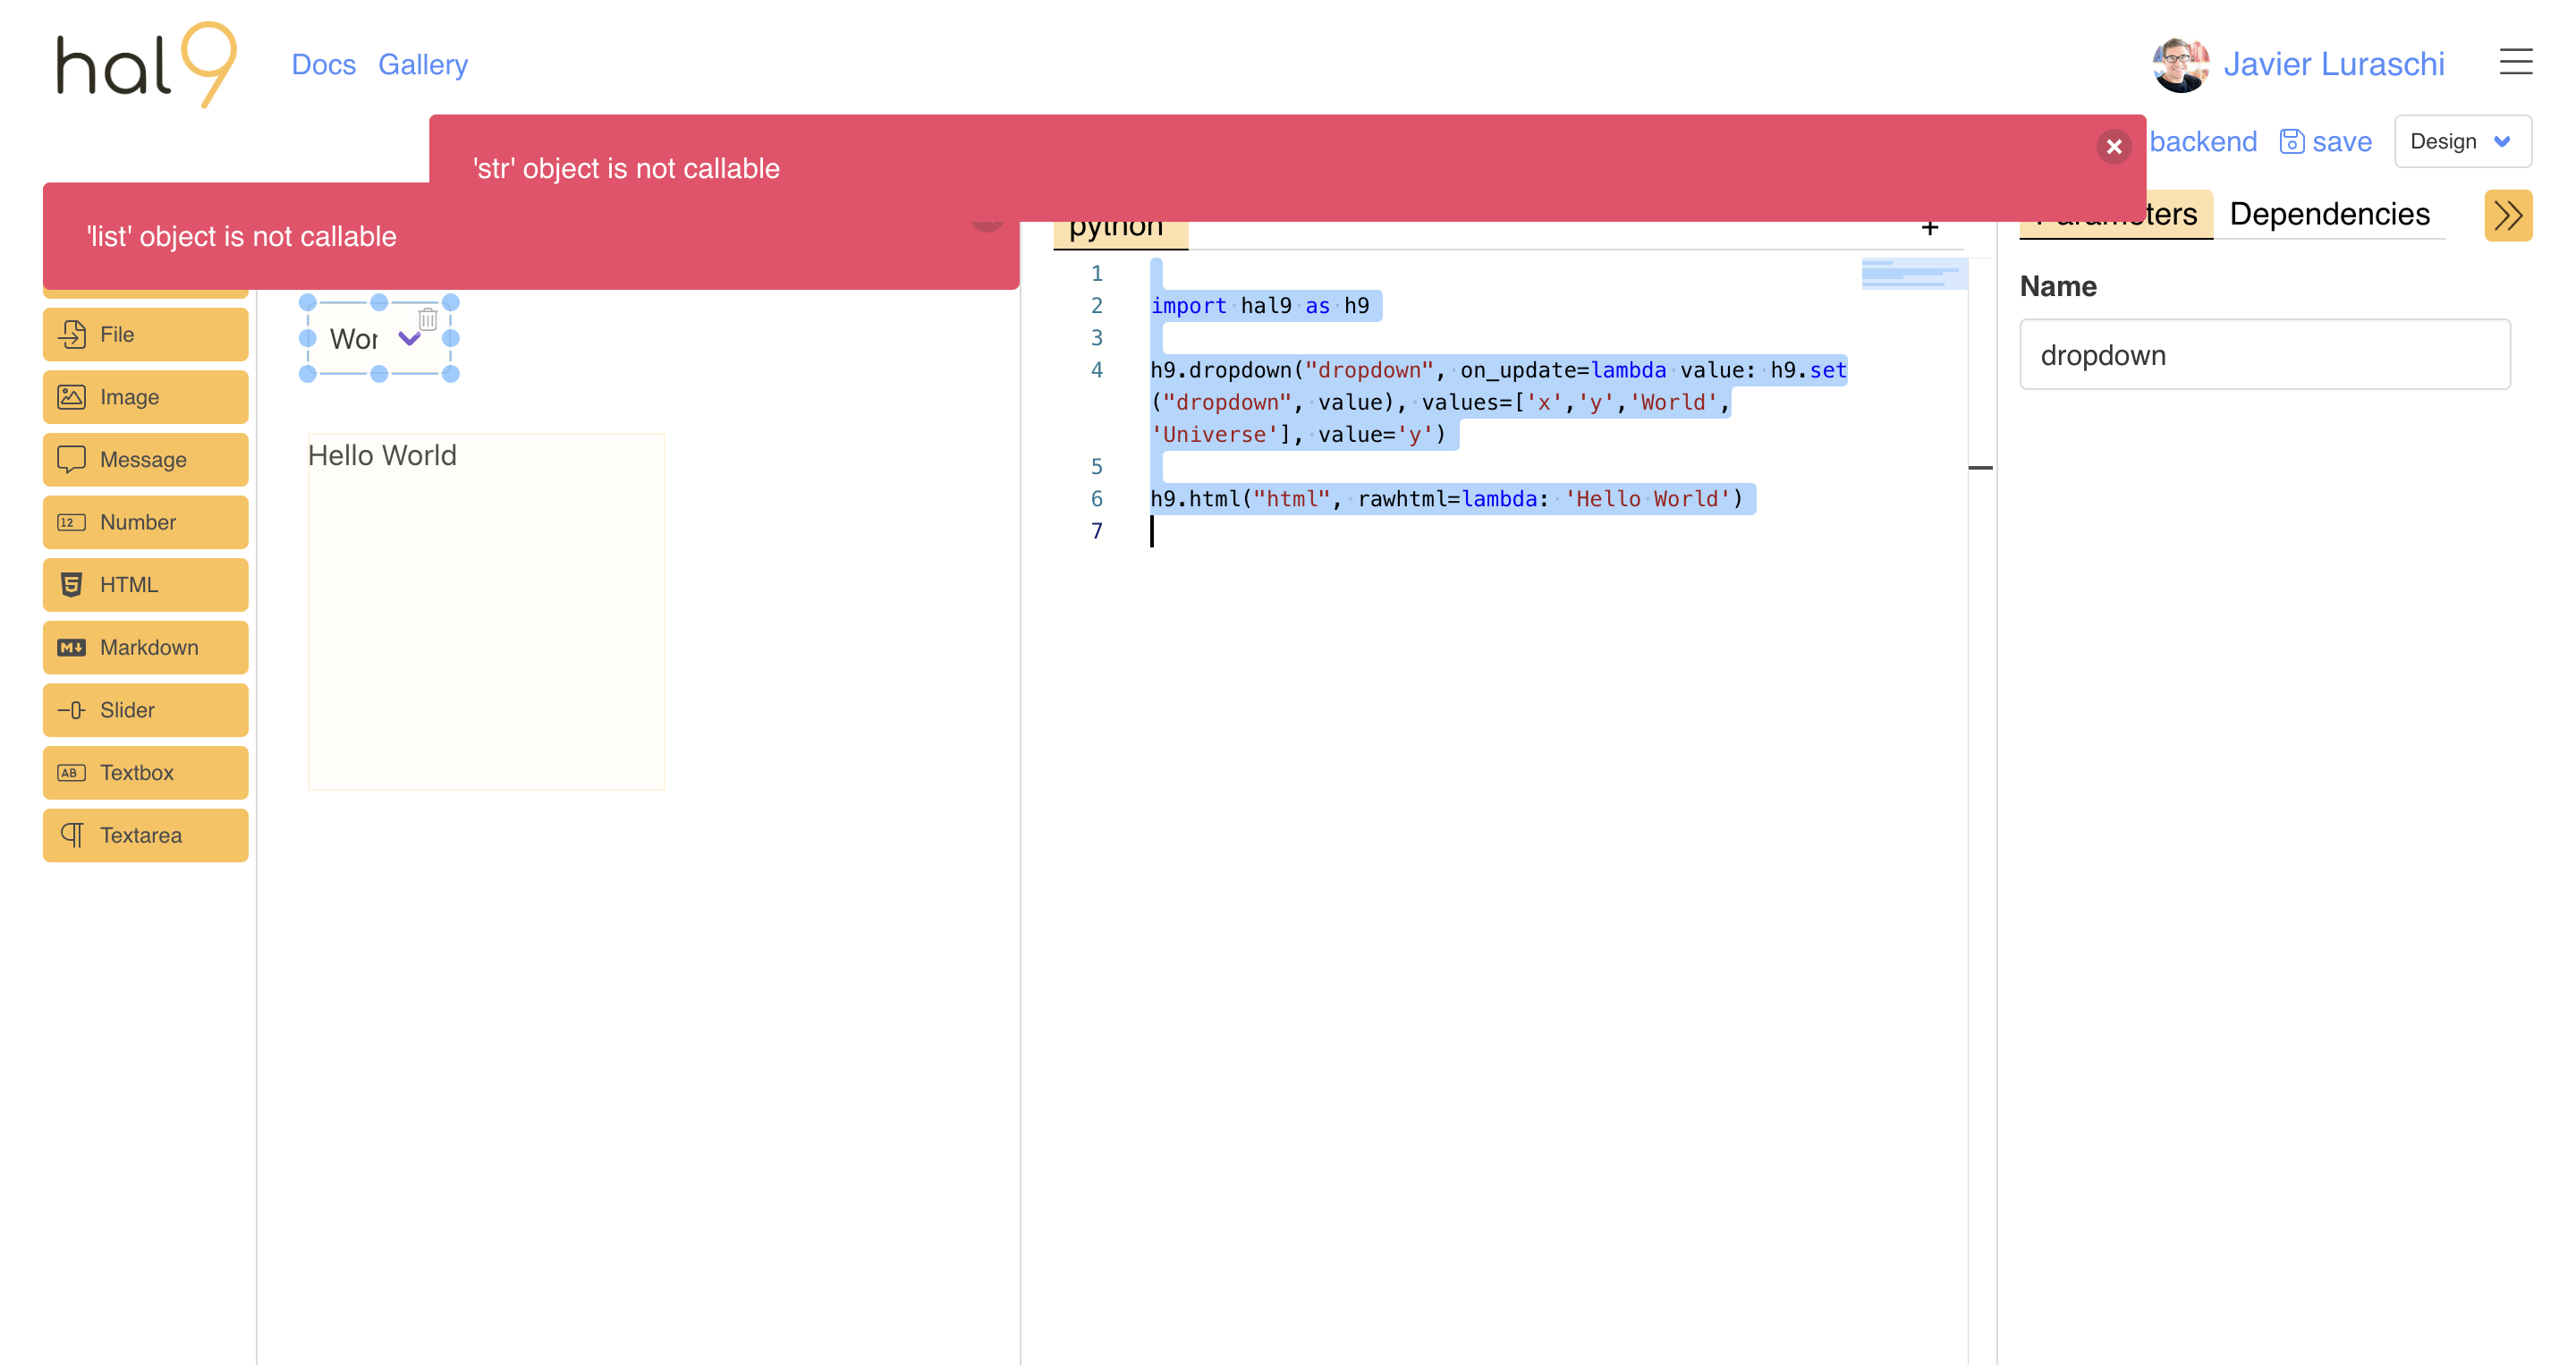Viewport: 2576px width, 1365px height.
Task: Add a Markdown component
Action: pos(146,647)
